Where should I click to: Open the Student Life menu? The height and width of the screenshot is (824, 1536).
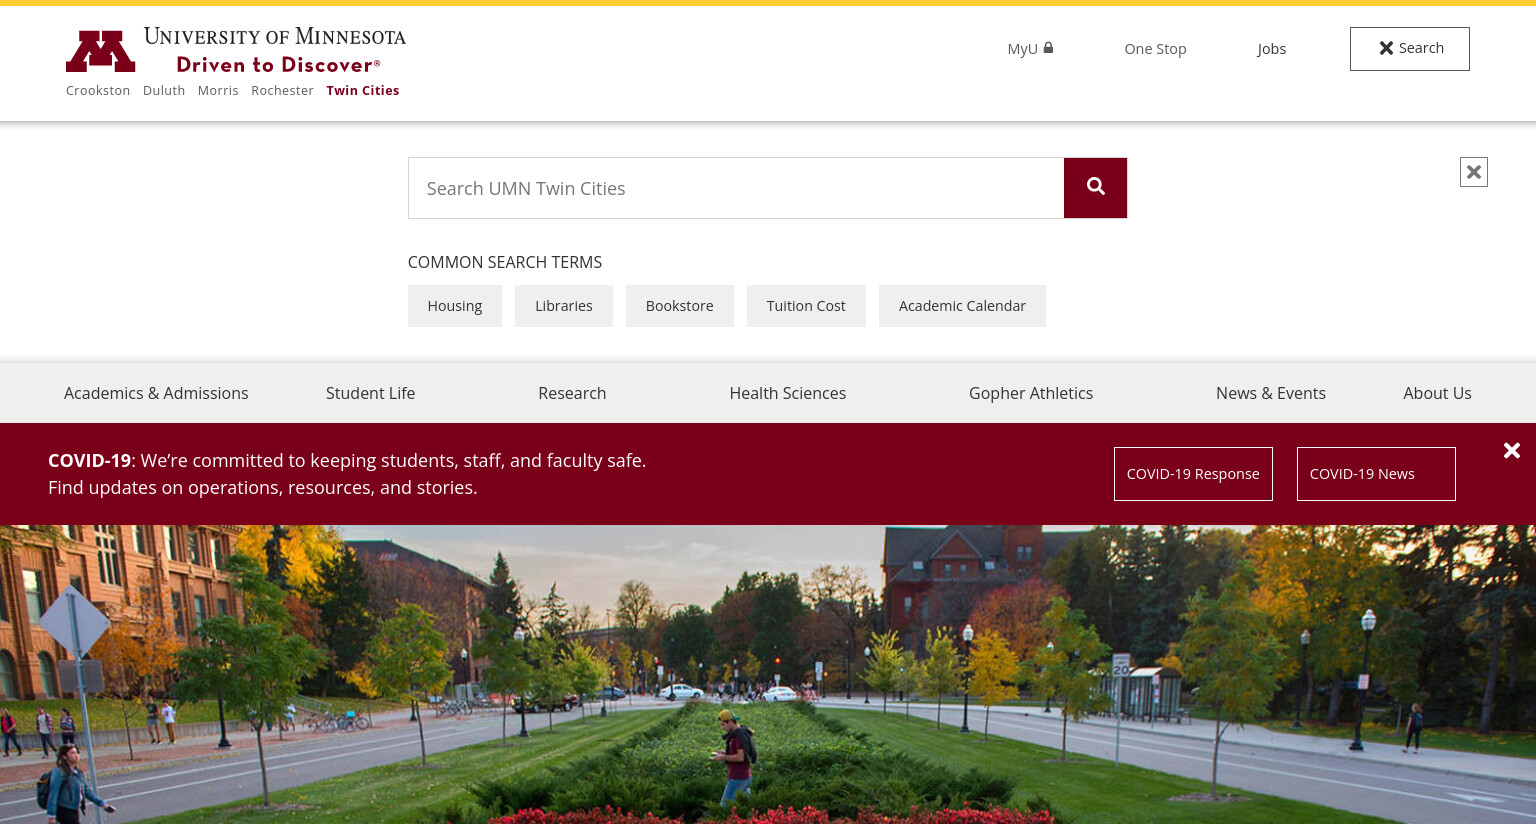pos(370,393)
